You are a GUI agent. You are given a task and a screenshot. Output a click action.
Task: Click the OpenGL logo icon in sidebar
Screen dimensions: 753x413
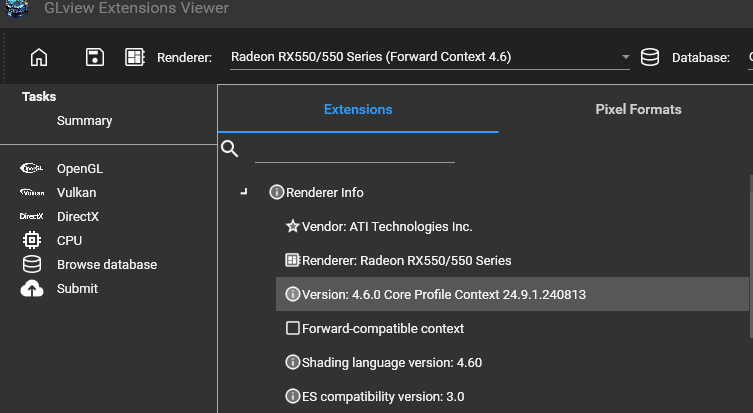coord(32,168)
